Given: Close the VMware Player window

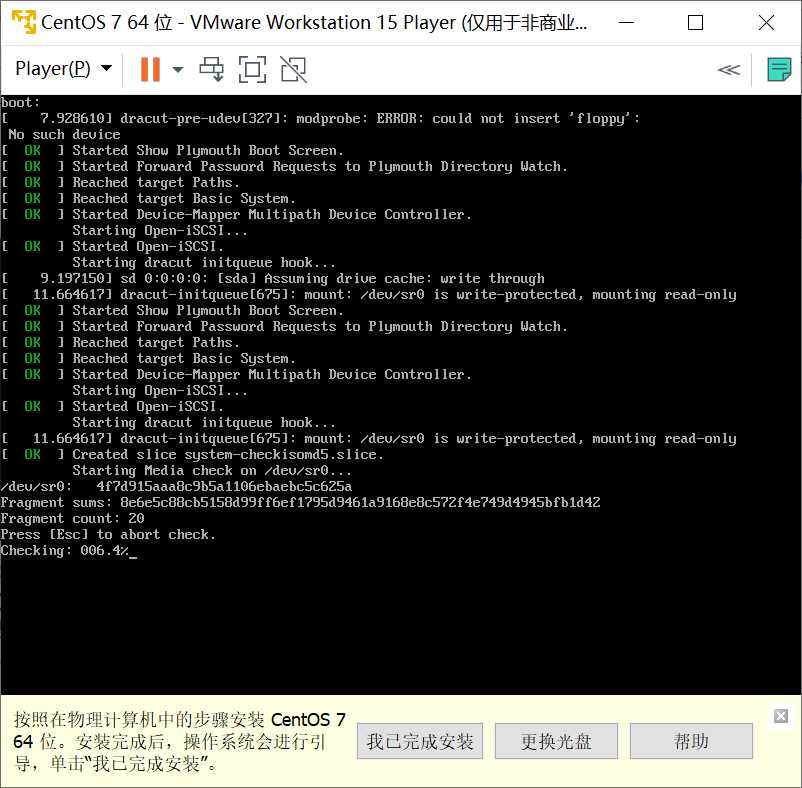Looking at the screenshot, I should click(x=766, y=22).
